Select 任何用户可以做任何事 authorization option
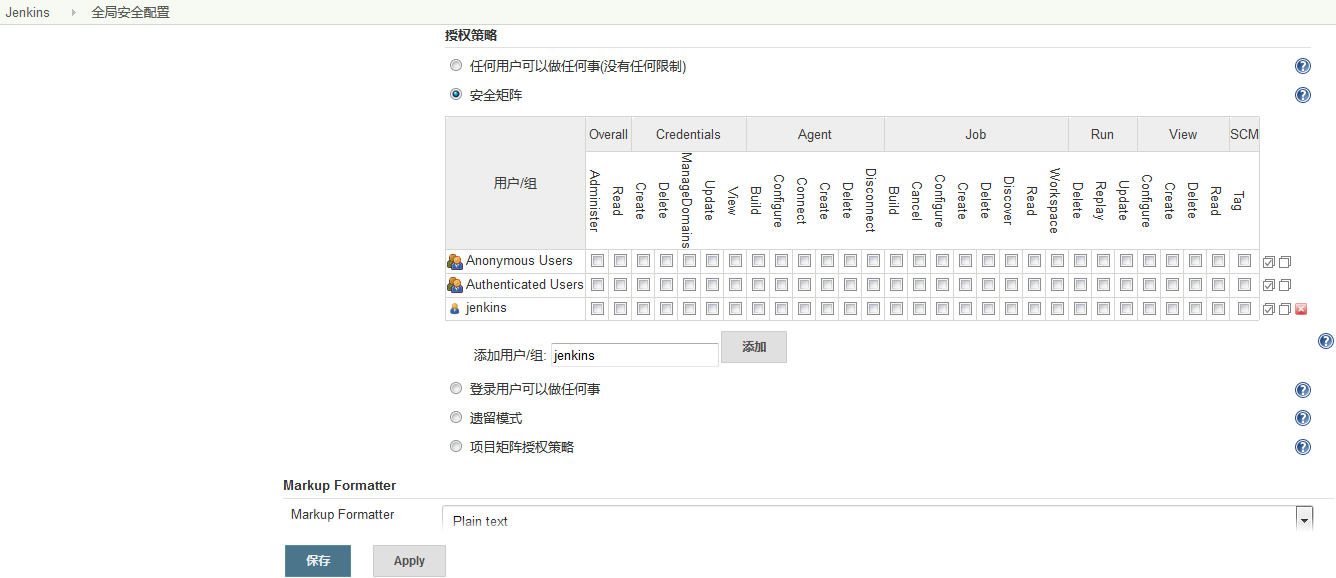Screen dimensions: 1336x578 pos(456,66)
